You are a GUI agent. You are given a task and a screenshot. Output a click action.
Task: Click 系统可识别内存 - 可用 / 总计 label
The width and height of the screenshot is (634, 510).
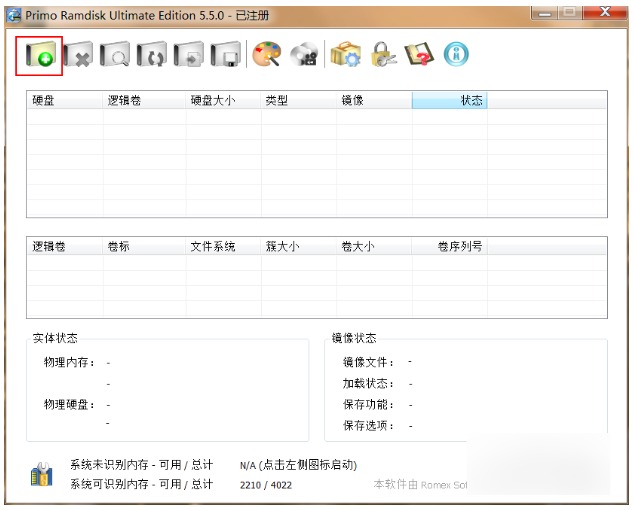[x=142, y=484]
